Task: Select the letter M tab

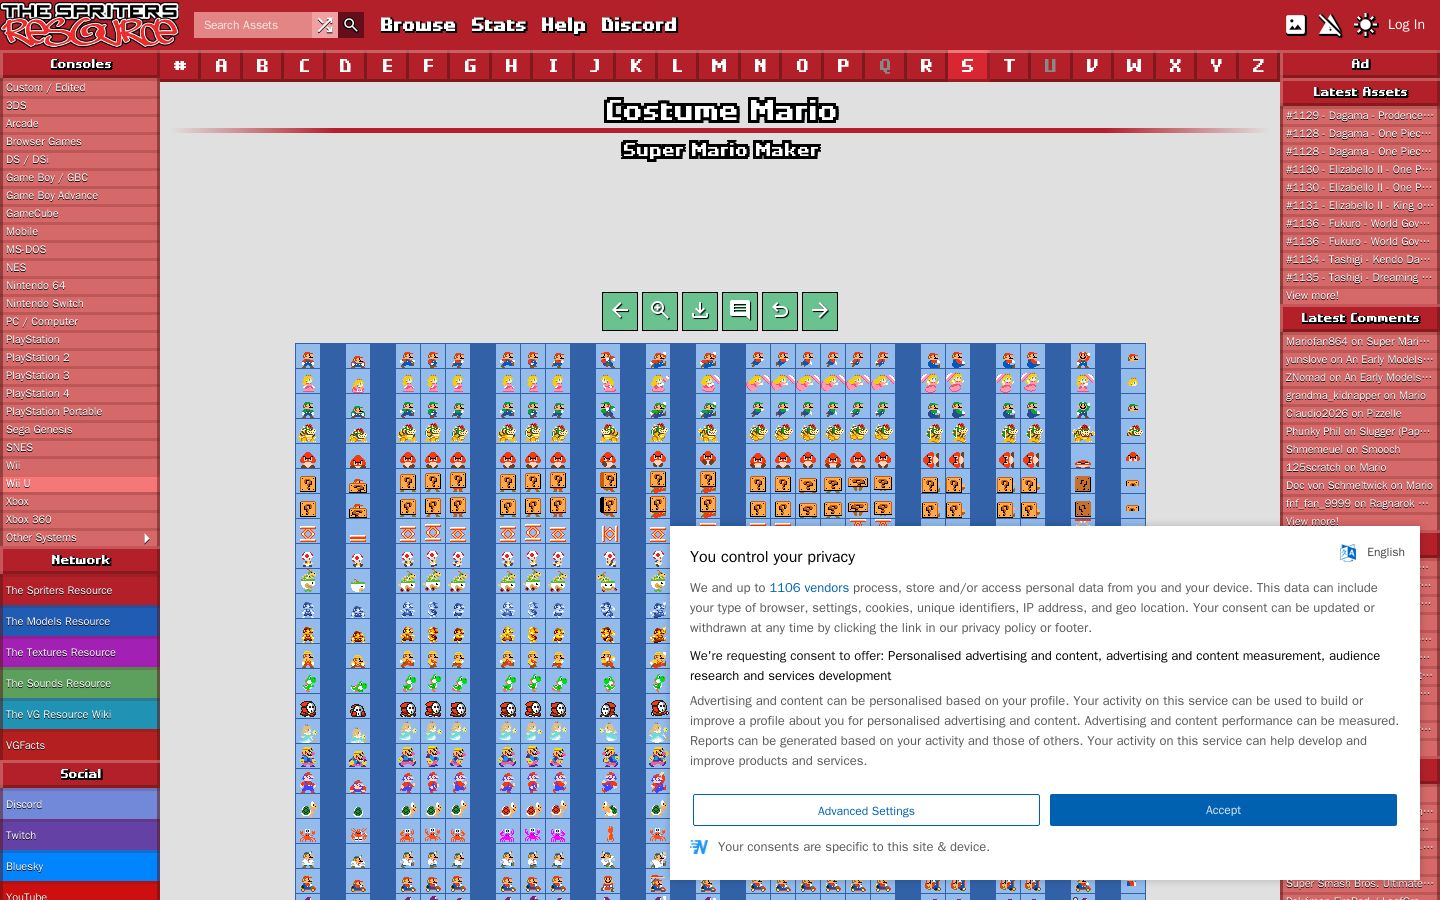Action: (718, 66)
